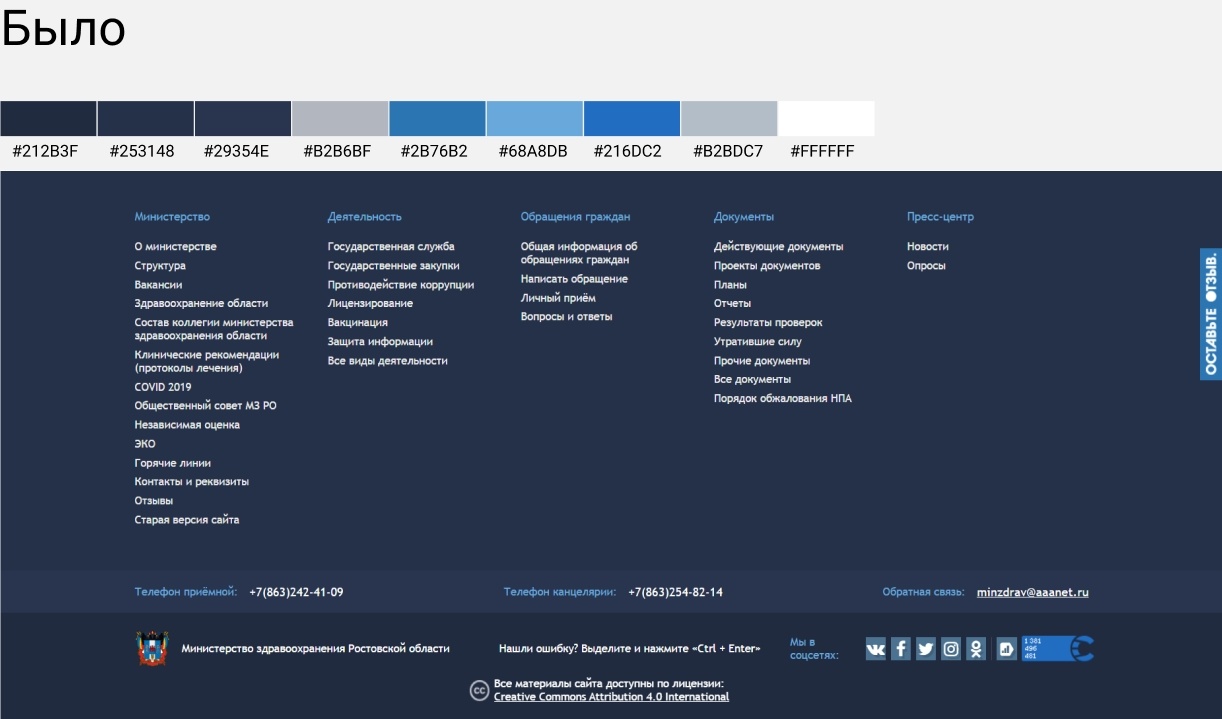
Task: Open the «Министерство» footer section heading
Action: click(x=172, y=217)
